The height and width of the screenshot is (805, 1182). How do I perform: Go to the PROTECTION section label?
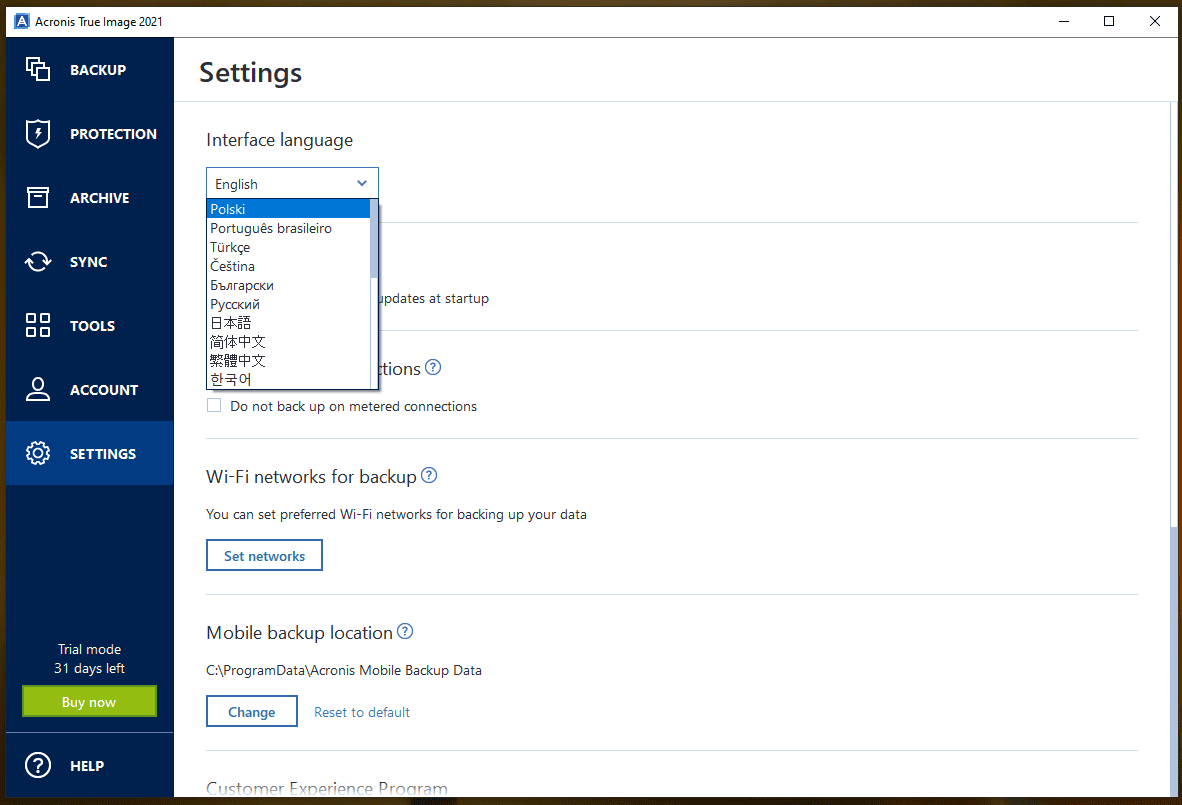coord(113,134)
